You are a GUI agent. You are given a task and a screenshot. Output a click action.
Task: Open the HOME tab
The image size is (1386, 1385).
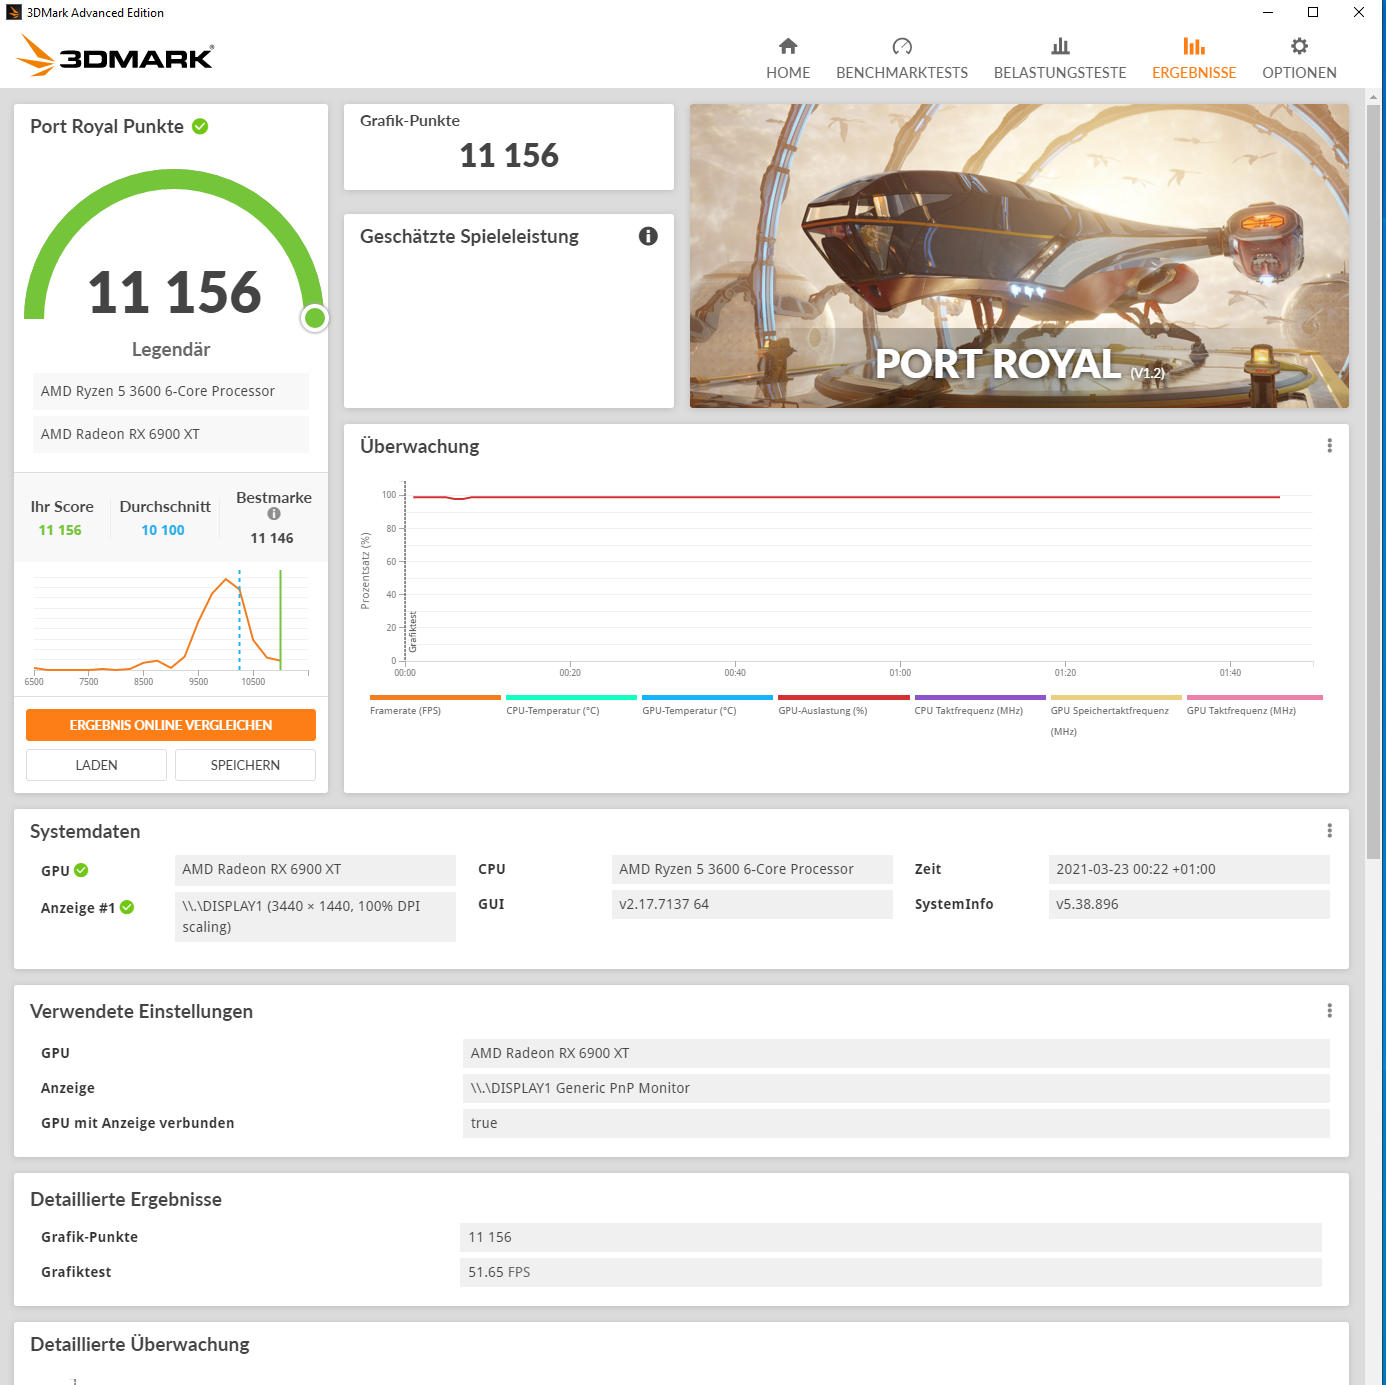788,59
